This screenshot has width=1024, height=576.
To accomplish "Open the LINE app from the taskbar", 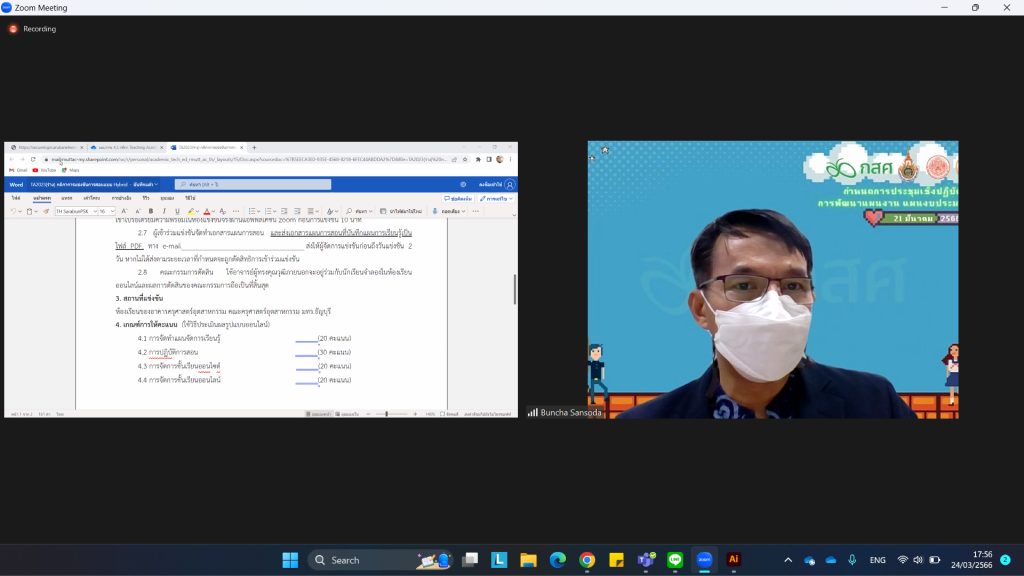I will coord(675,560).
